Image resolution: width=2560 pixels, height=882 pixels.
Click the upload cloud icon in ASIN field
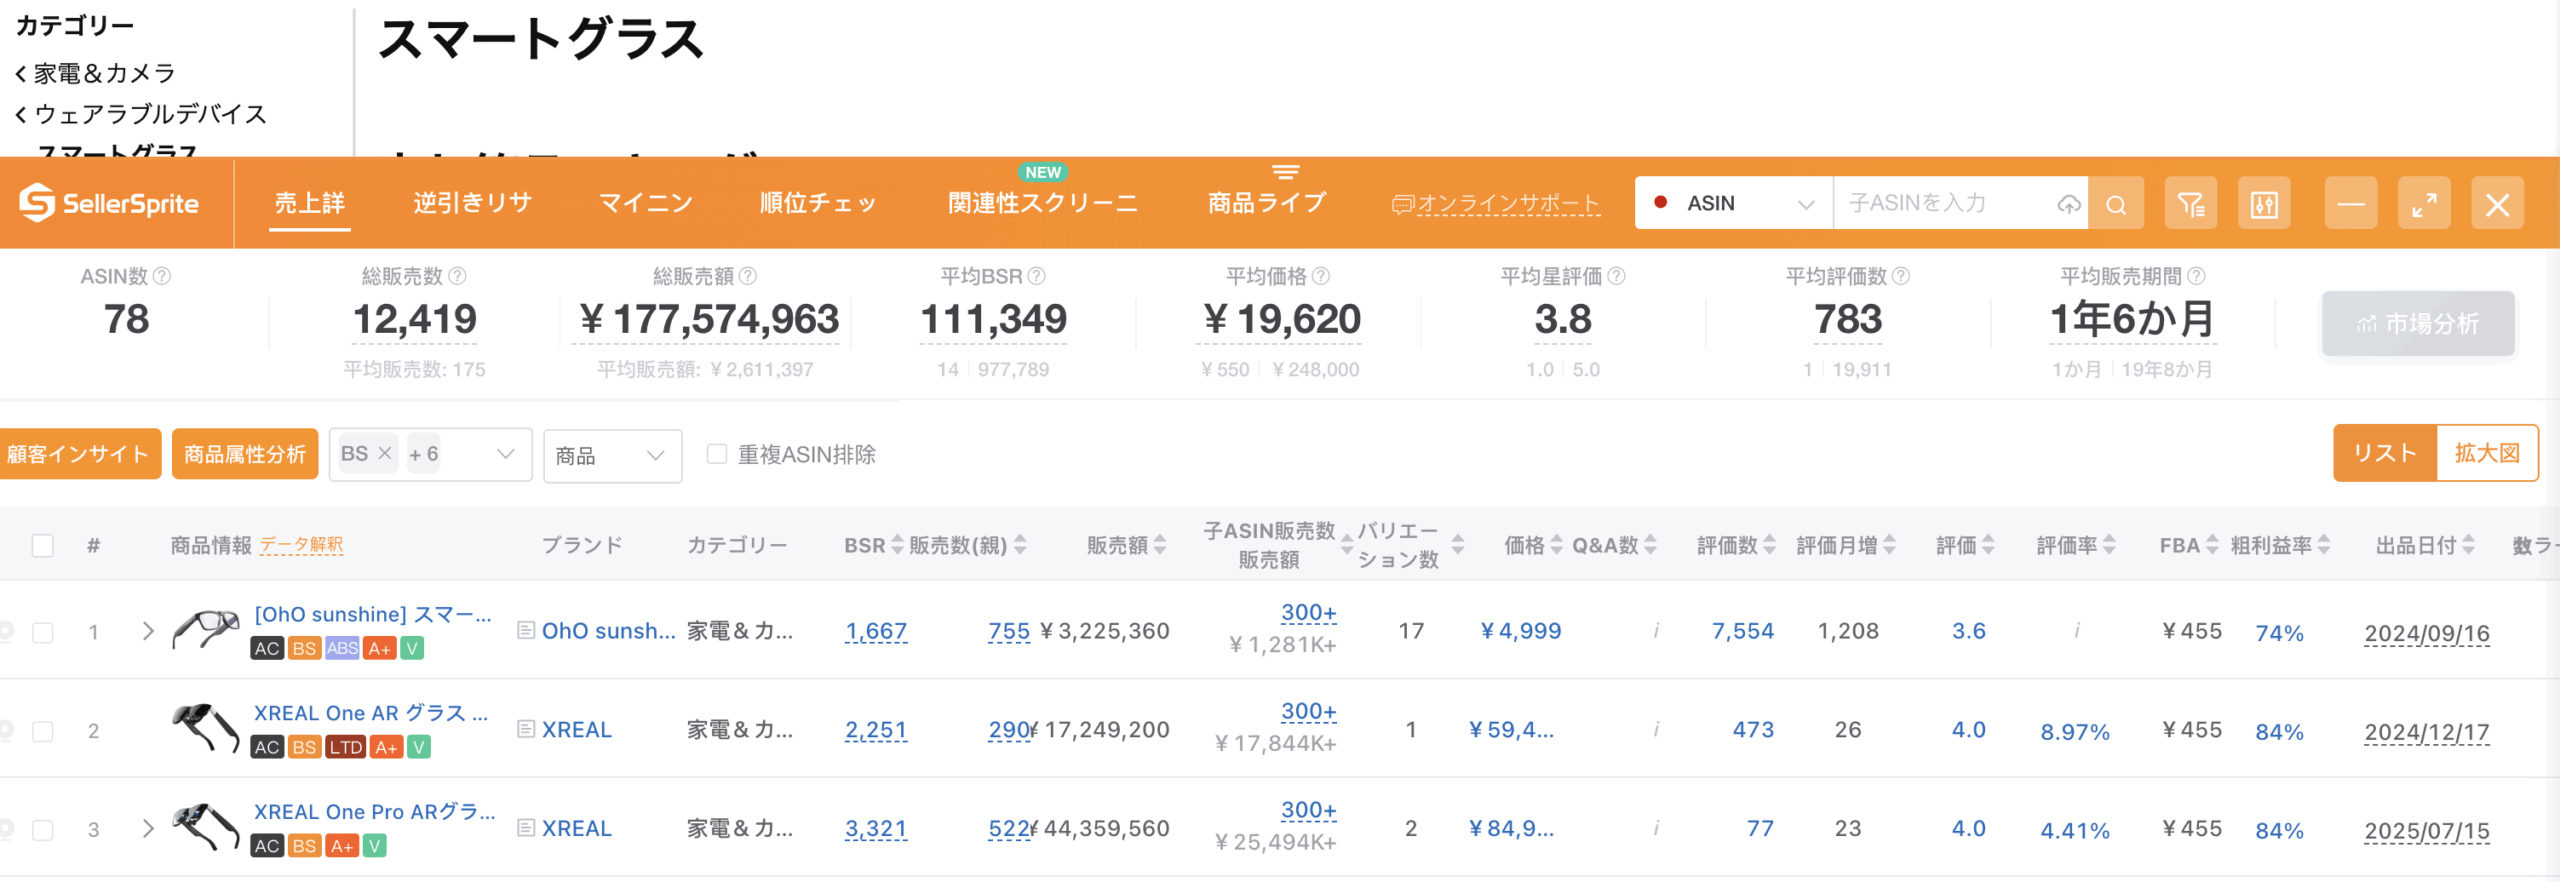pyautogui.click(x=2068, y=204)
